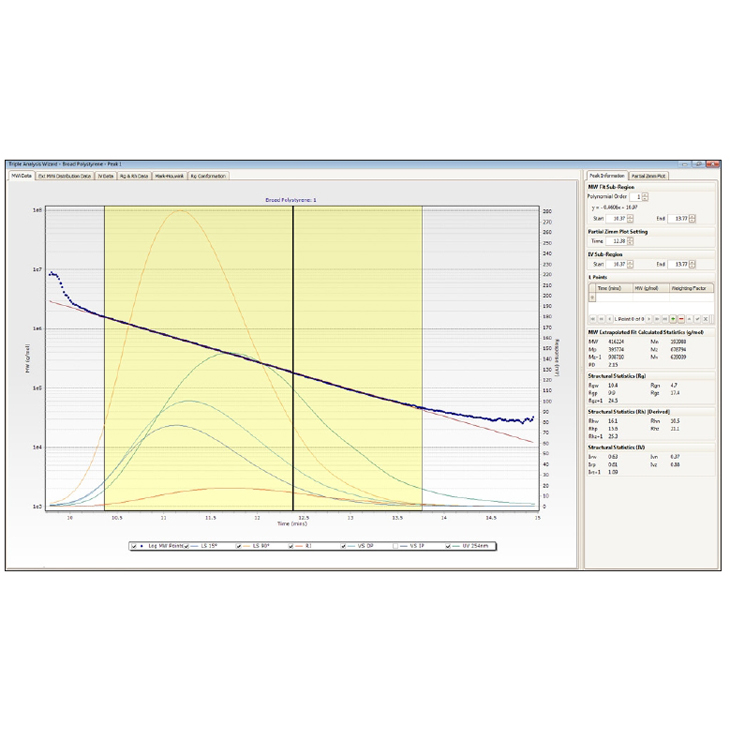Cancel L Point edit with X icon
Viewport: 730px width, 730px height.
point(705,318)
